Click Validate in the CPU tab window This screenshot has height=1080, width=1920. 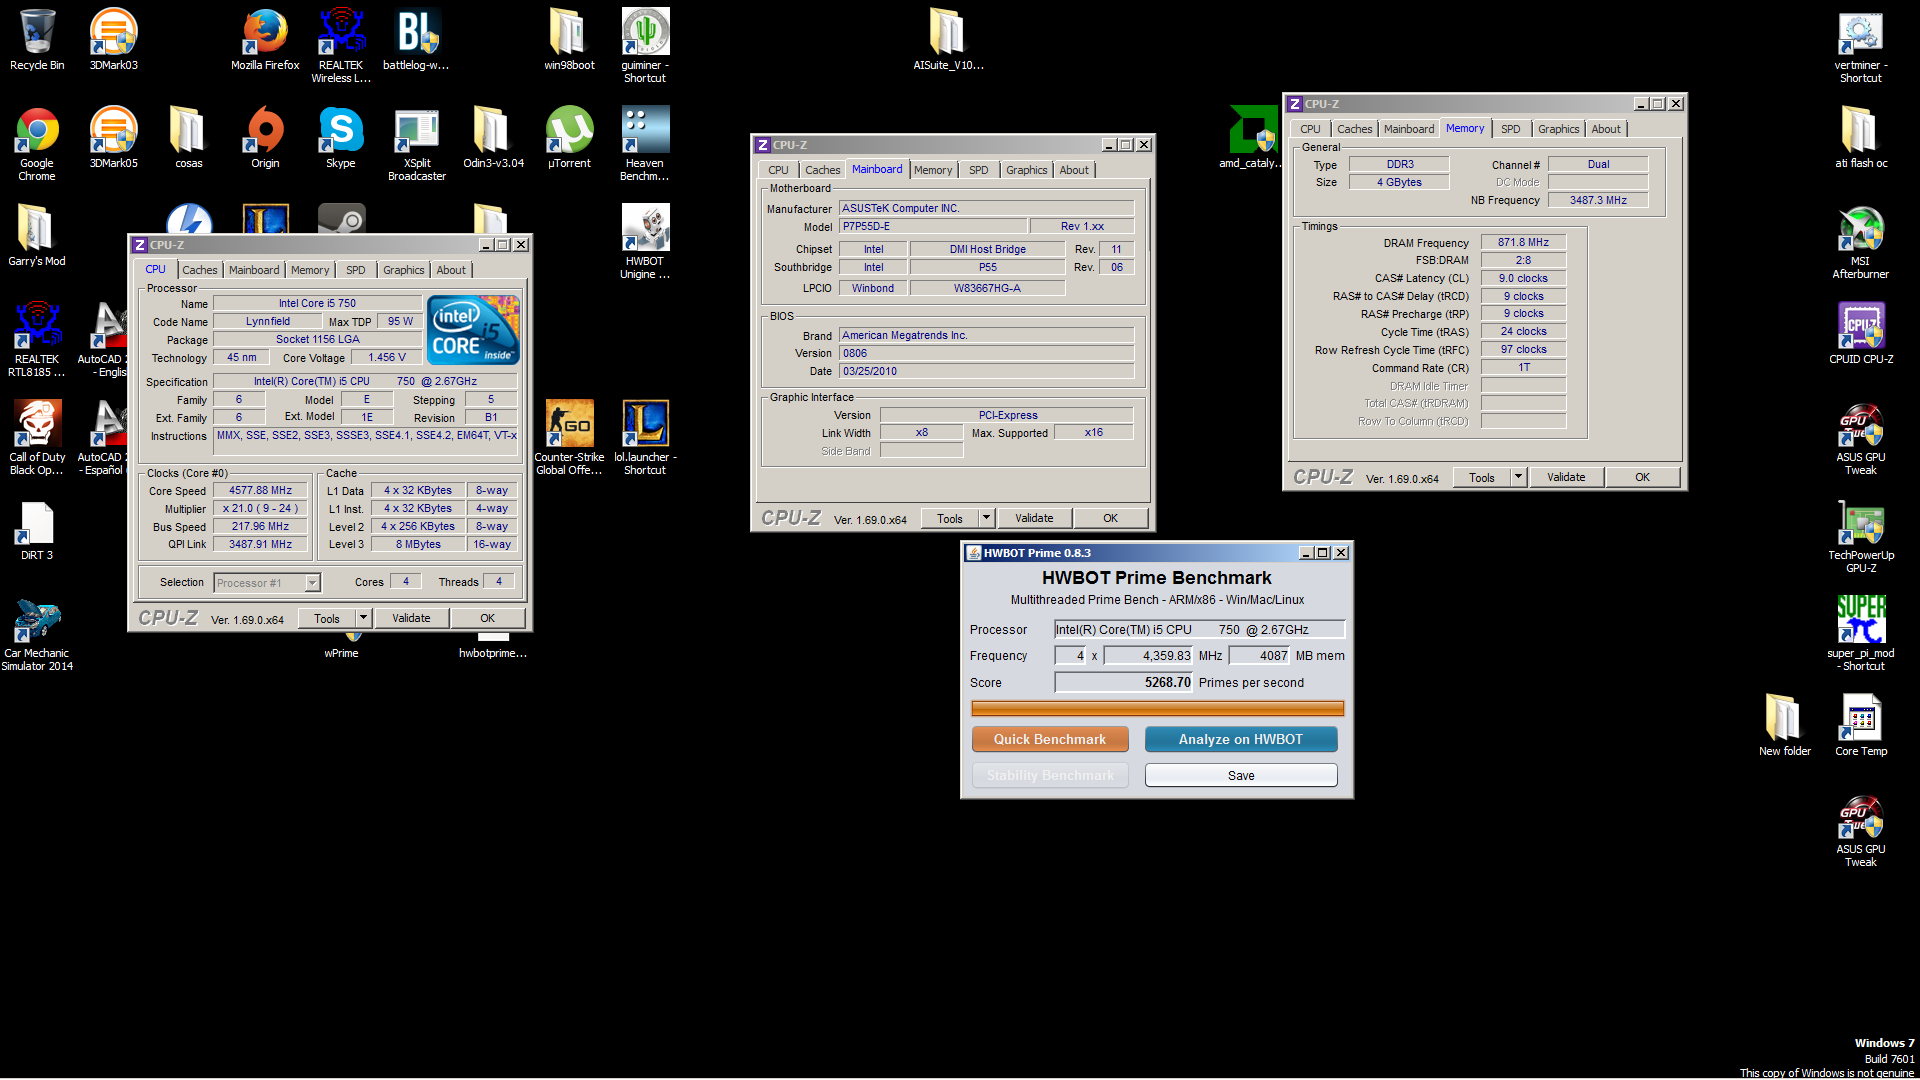[x=411, y=618]
